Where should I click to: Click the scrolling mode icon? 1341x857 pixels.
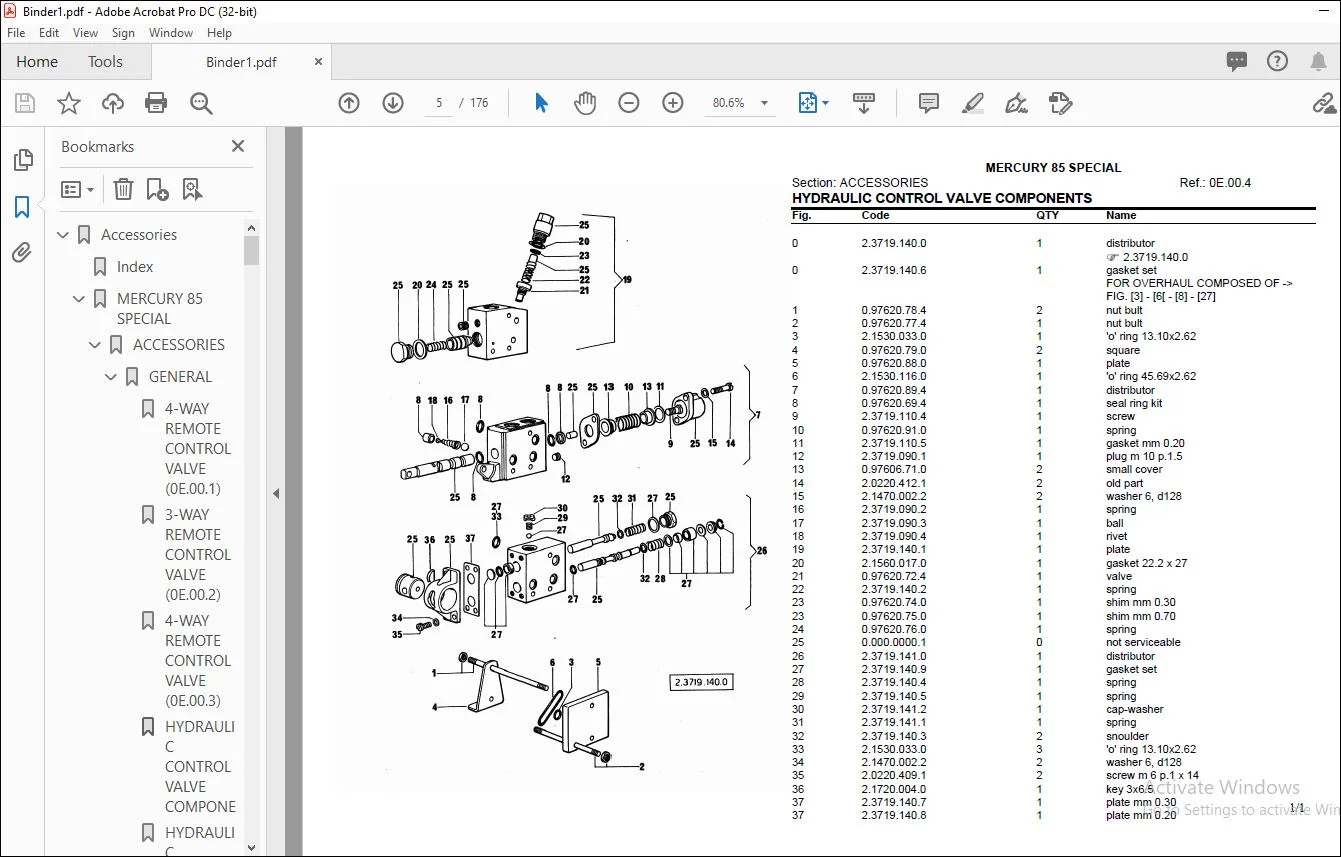coord(863,103)
